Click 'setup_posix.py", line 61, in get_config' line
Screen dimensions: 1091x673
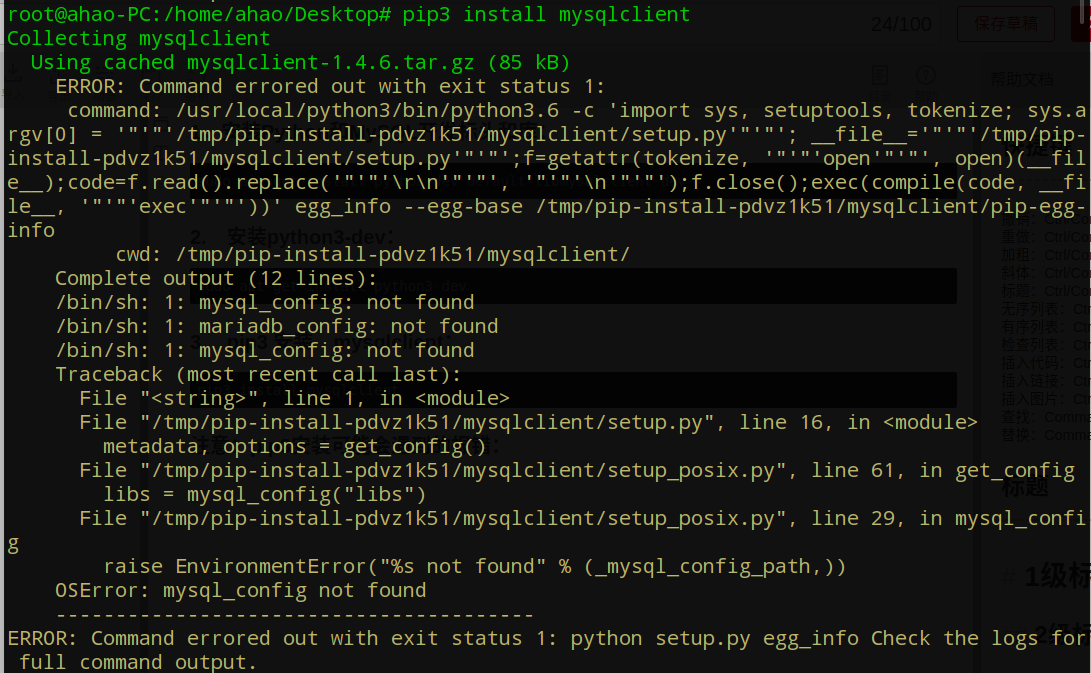click(577, 470)
